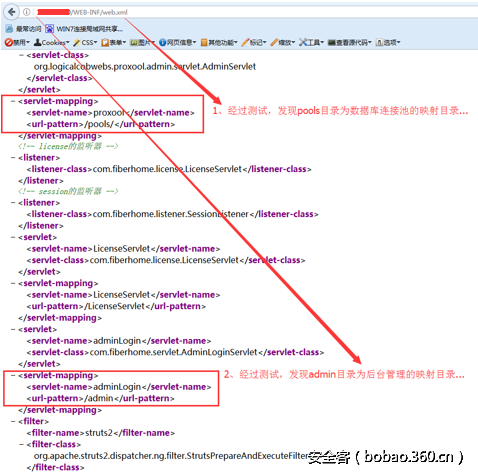Click the Cookies person icon
Image resolution: width=478 pixels, height=475 pixels.
[x=38, y=42]
